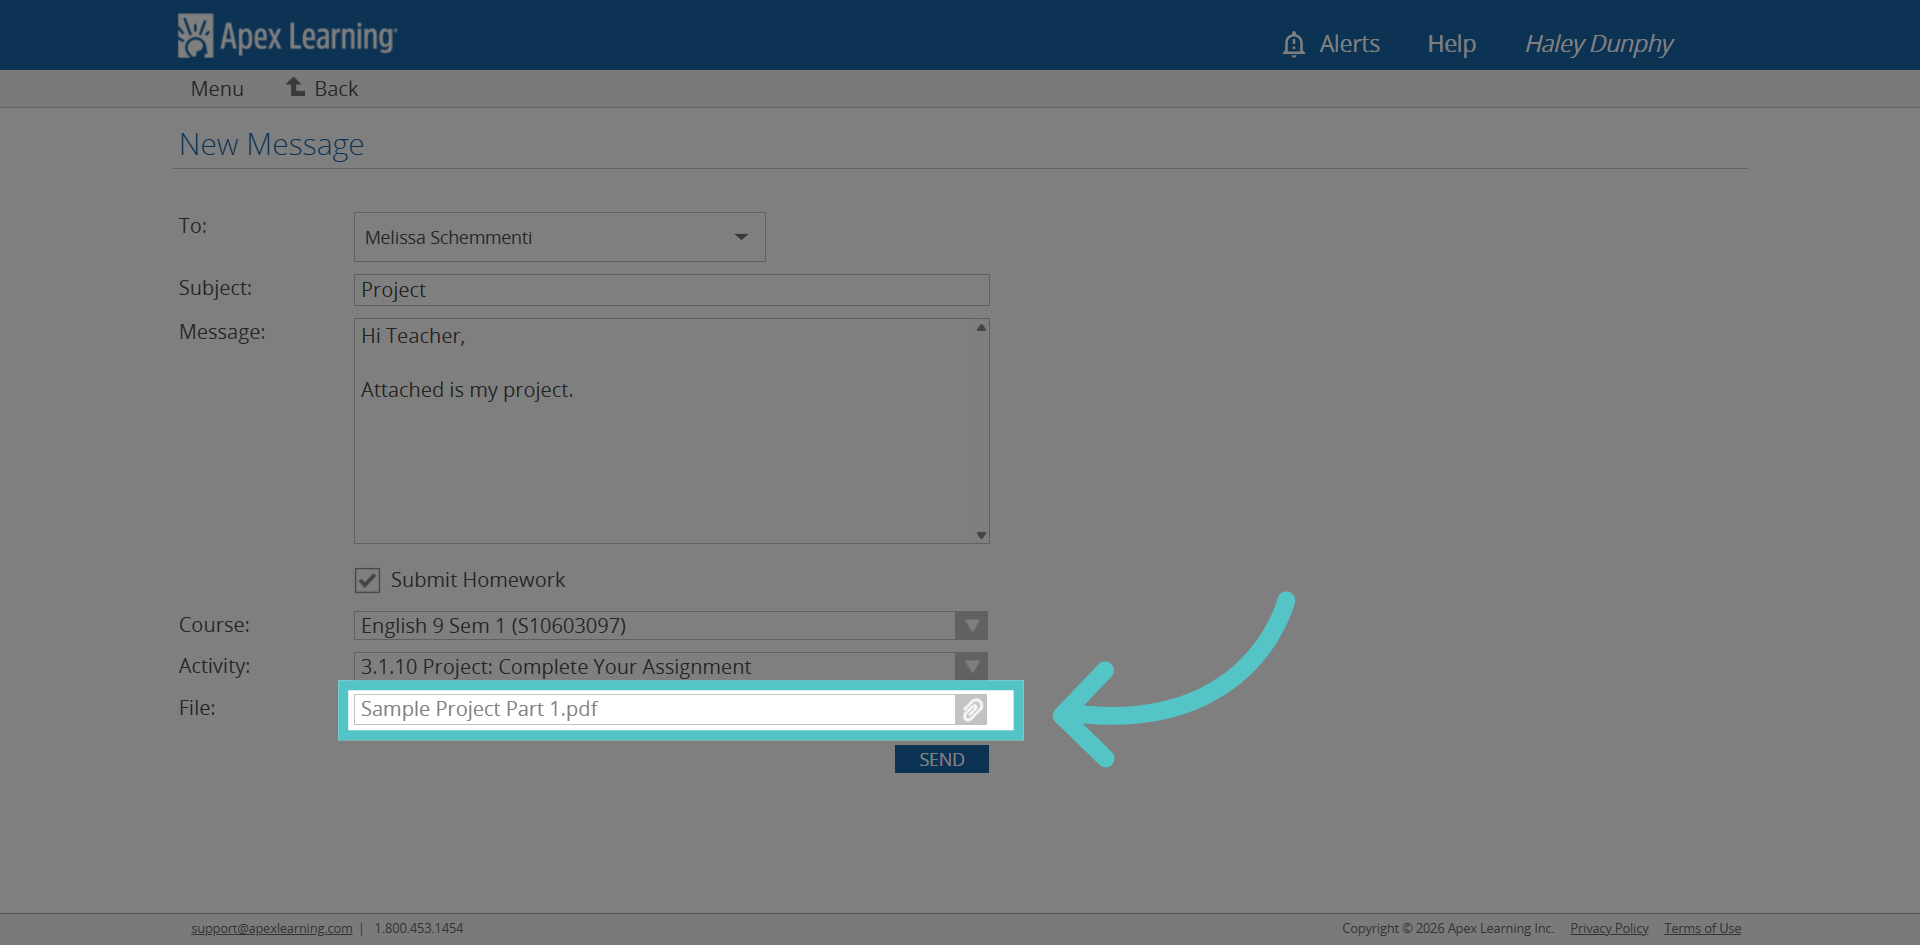Image resolution: width=1920 pixels, height=945 pixels.
Task: Uncheck the Submit Homework checkbox
Action: 367,580
